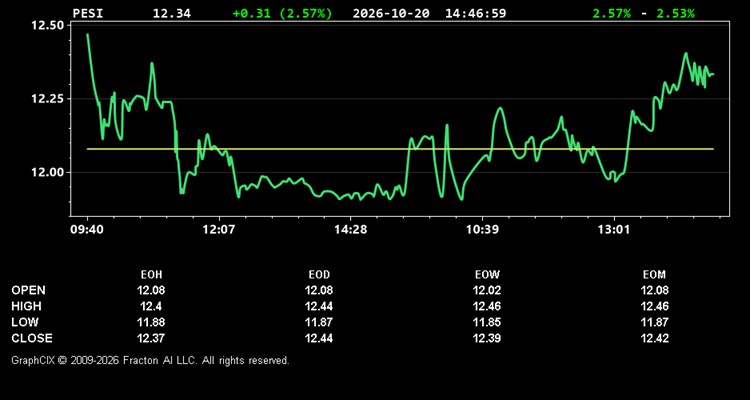The width and height of the screenshot is (750, 400).
Task: Click the 2026-10-20 date label
Action: click(391, 13)
